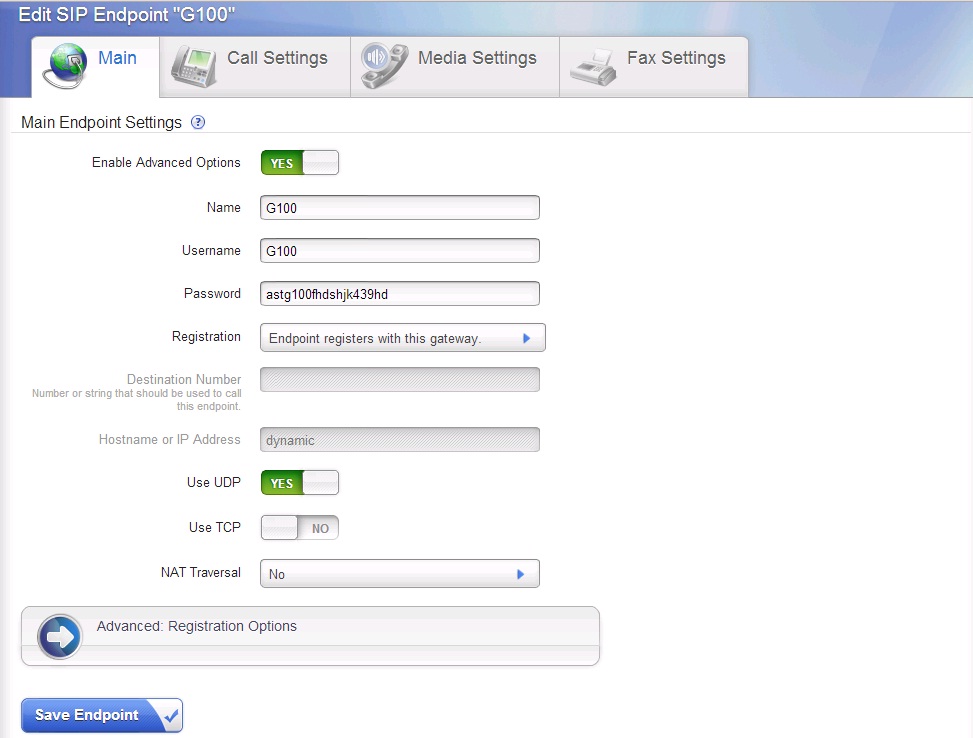Focus the Username text field
The image size is (973, 738).
pos(399,251)
